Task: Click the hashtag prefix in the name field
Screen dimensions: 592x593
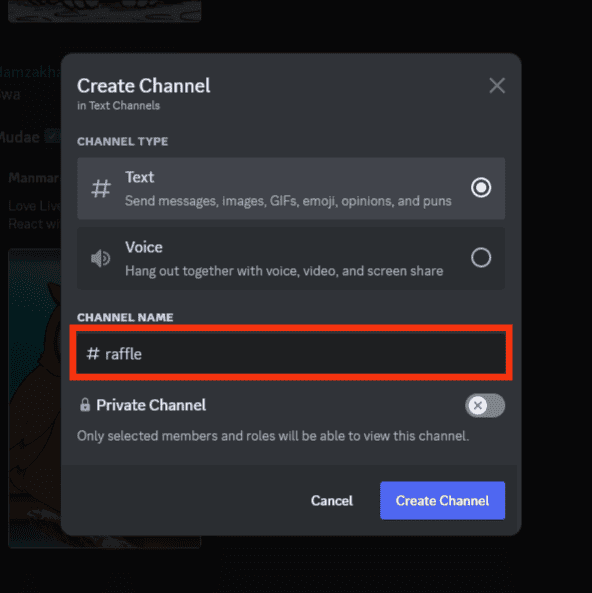Action: tap(93, 354)
